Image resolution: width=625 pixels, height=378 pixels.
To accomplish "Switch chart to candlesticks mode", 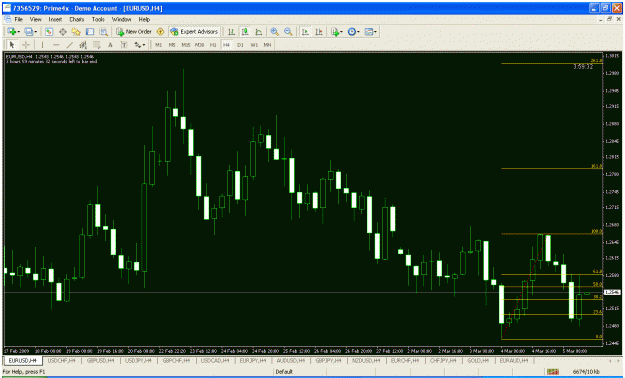I will coord(245,32).
